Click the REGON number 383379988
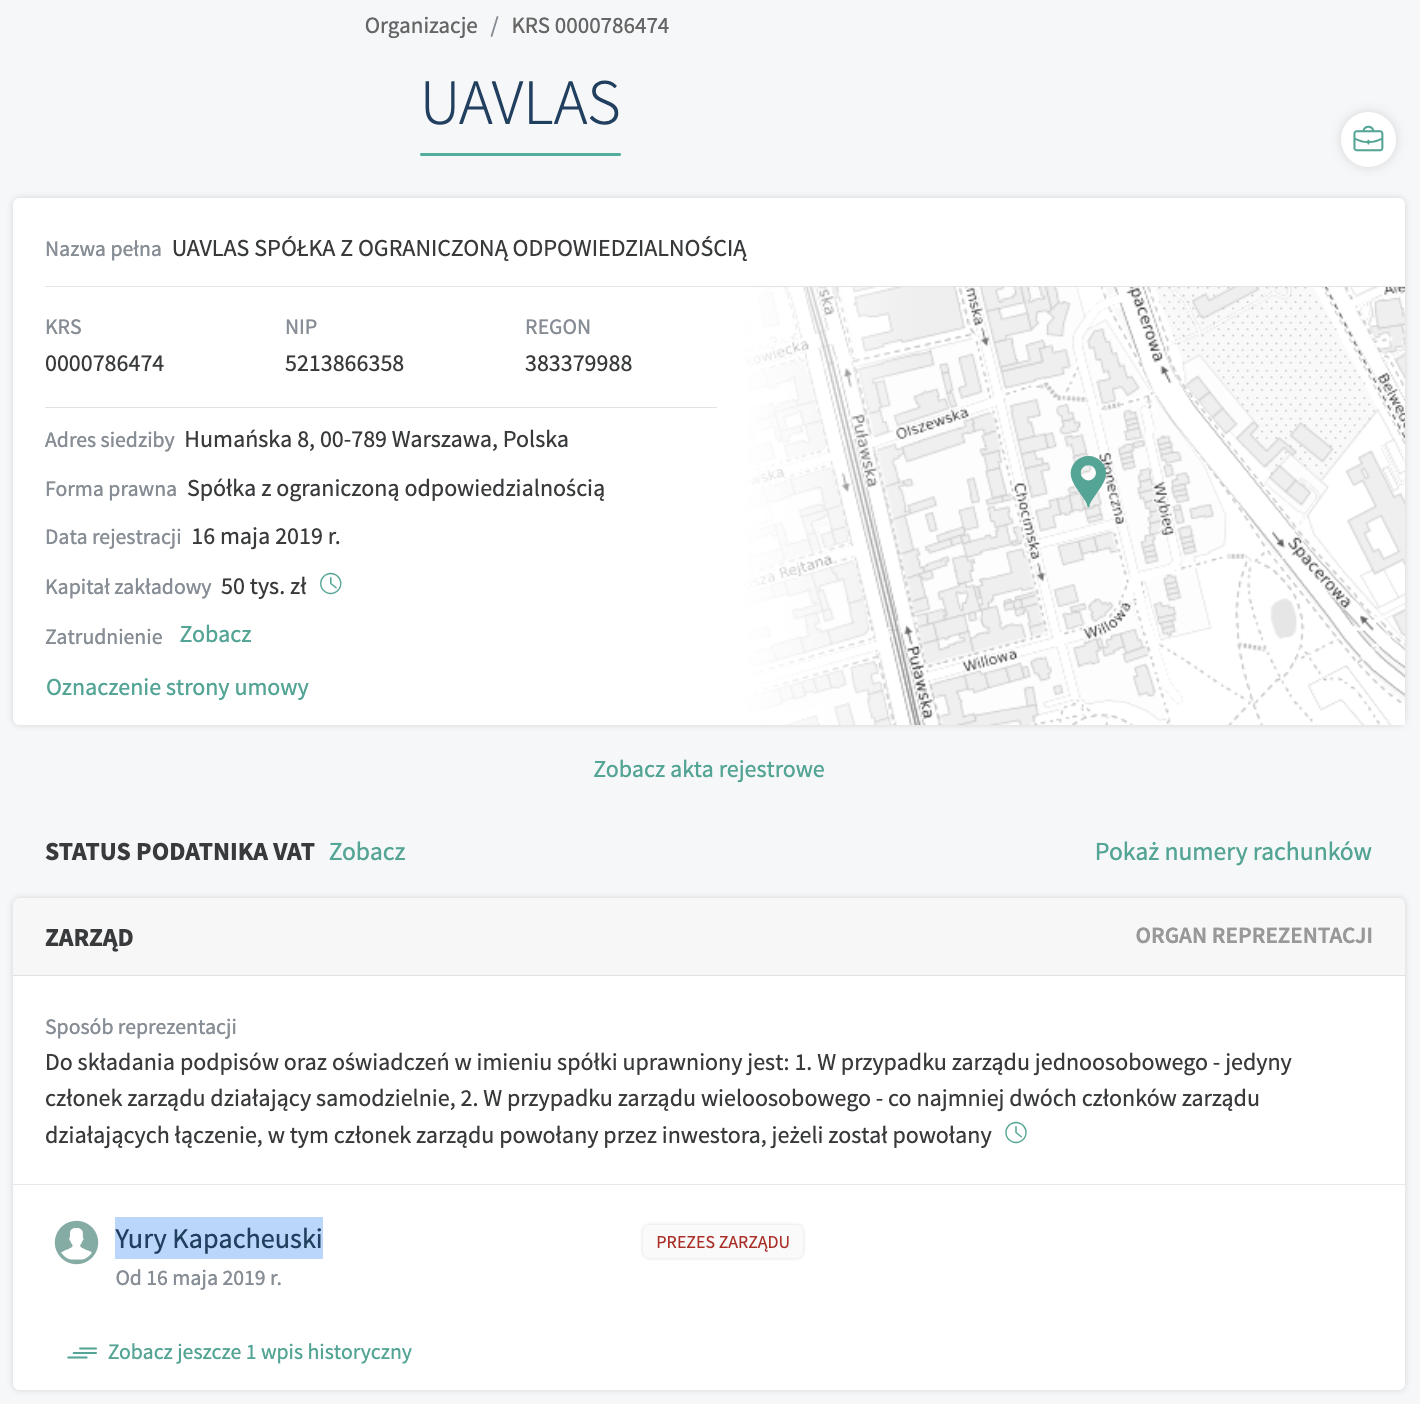Screen dimensions: 1420x1404 pyautogui.click(x=578, y=363)
